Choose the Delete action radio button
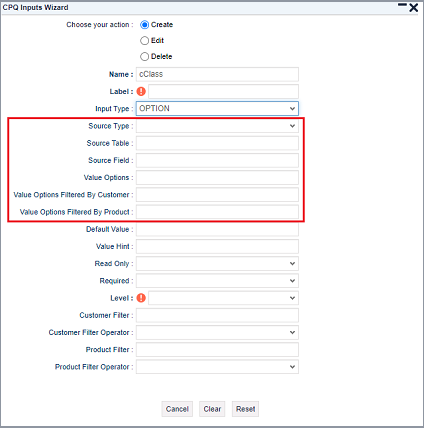The height and width of the screenshot is (428, 424). point(144,57)
